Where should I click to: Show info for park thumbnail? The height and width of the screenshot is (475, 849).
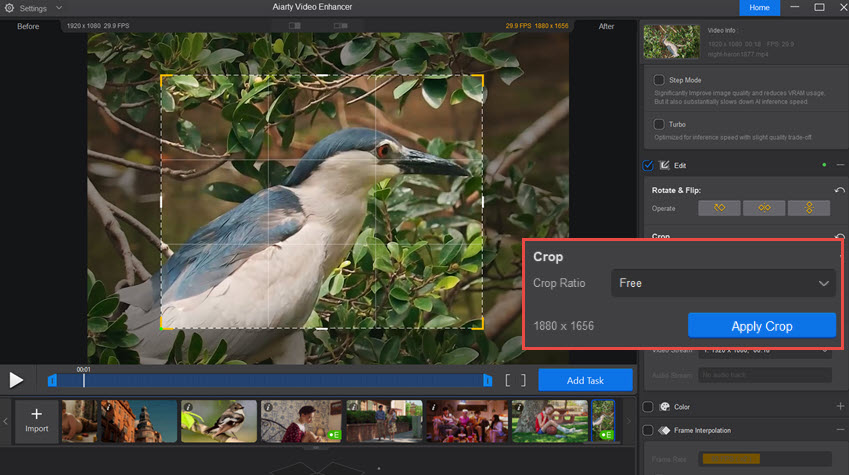pyautogui.click(x=519, y=407)
